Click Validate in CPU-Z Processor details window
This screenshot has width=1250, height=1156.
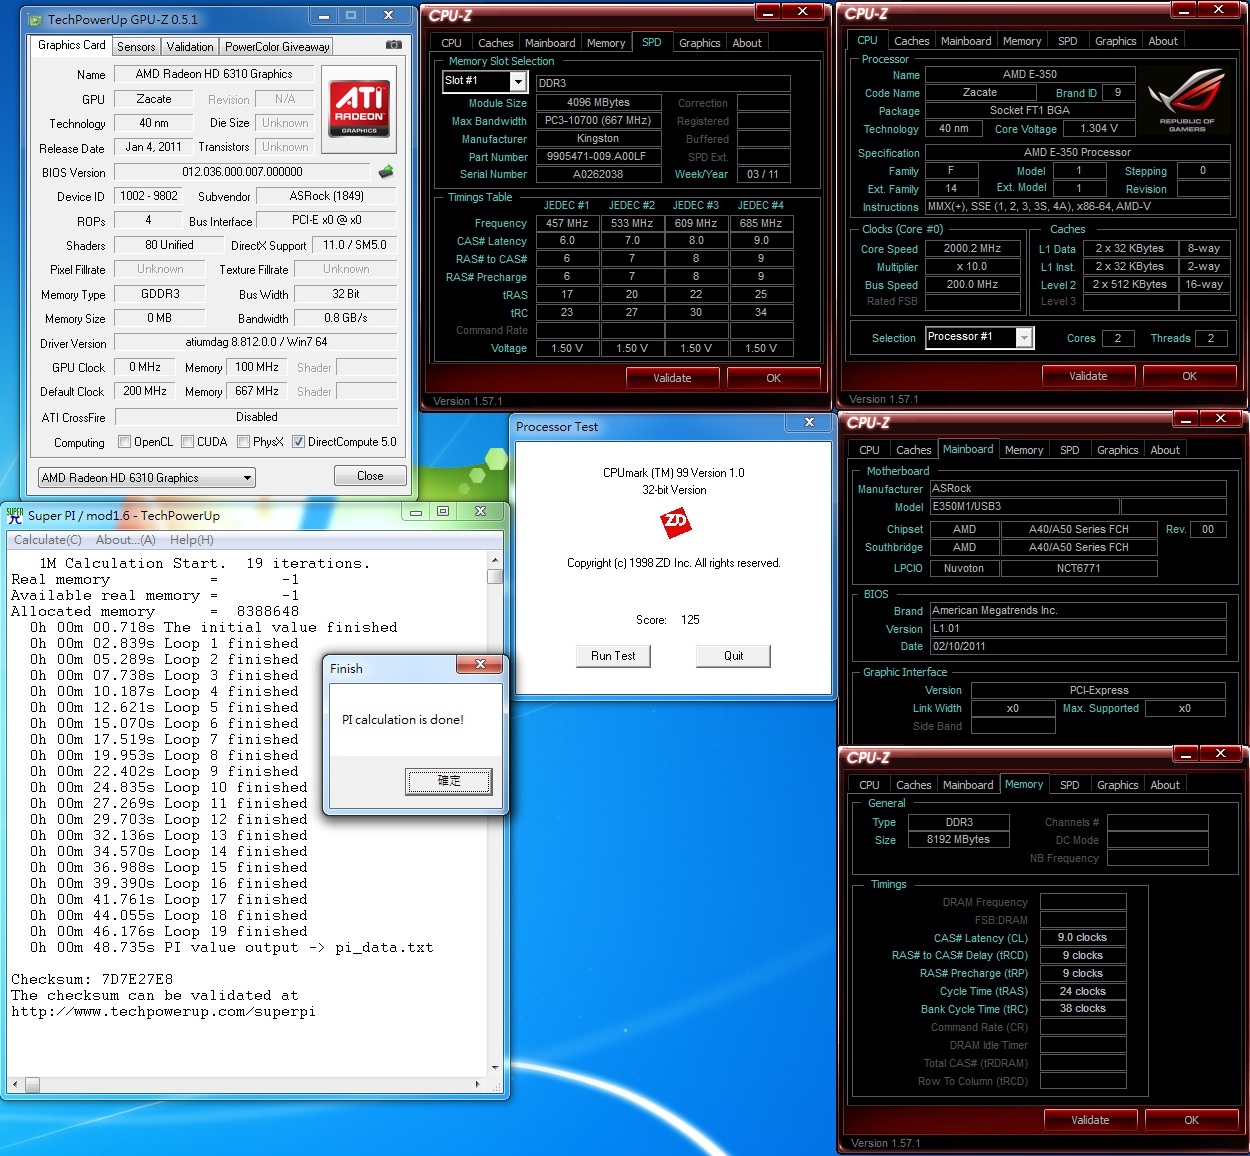click(1088, 376)
